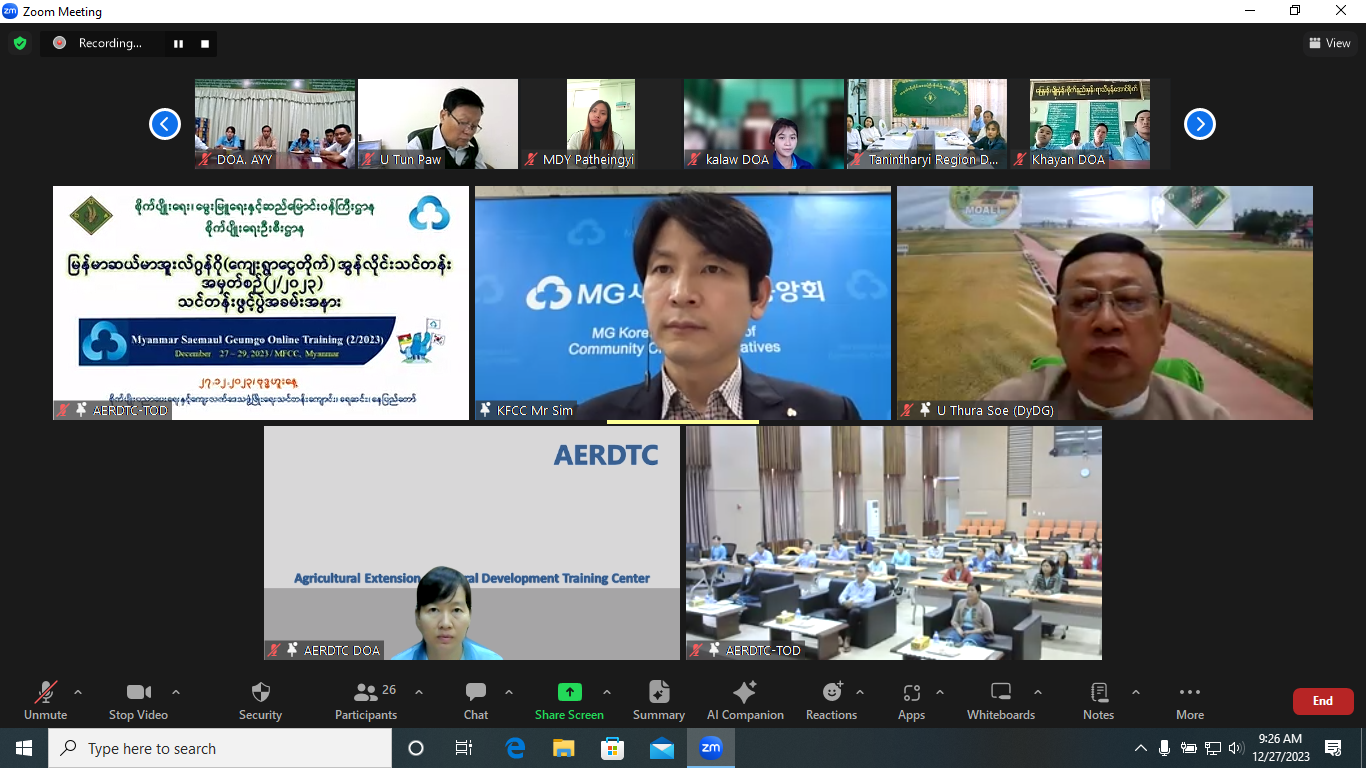1366x768 pixels.
Task: Click the AERDTC-TOD classroom video tile
Action: pyautogui.click(x=894, y=543)
